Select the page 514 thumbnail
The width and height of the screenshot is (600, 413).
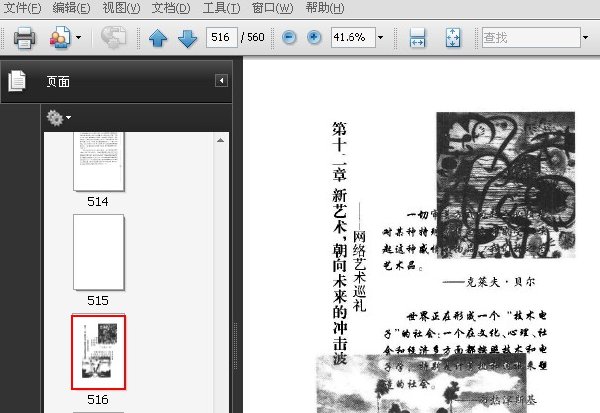click(x=99, y=162)
